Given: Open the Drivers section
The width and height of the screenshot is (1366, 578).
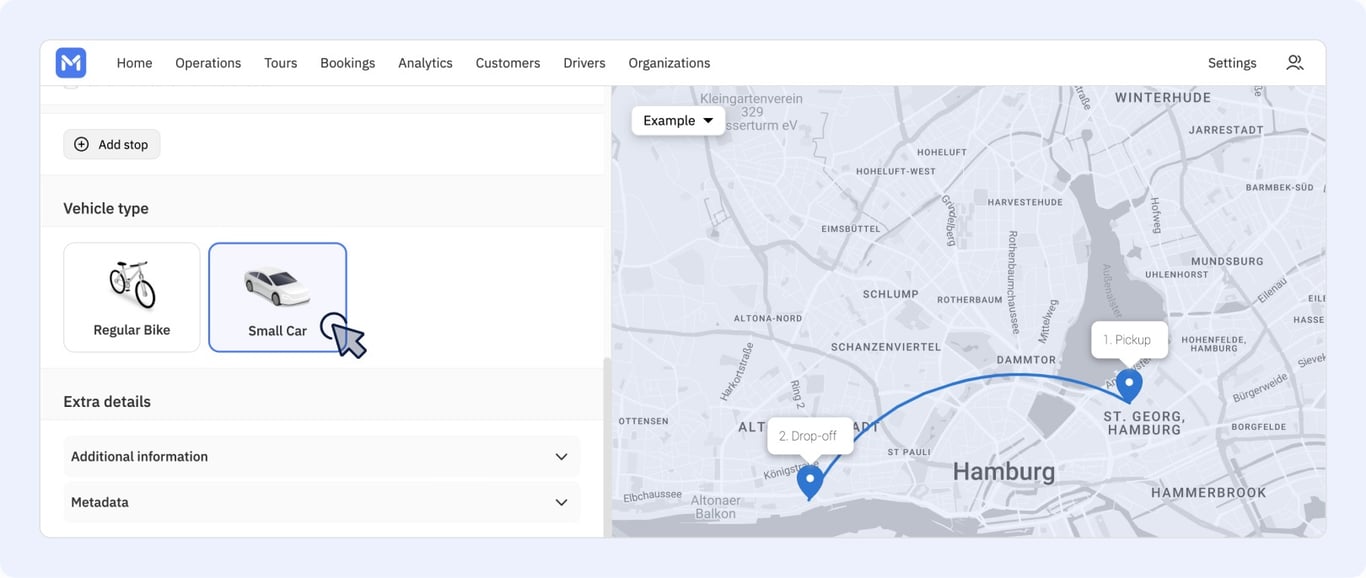Looking at the screenshot, I should pyautogui.click(x=584, y=63).
